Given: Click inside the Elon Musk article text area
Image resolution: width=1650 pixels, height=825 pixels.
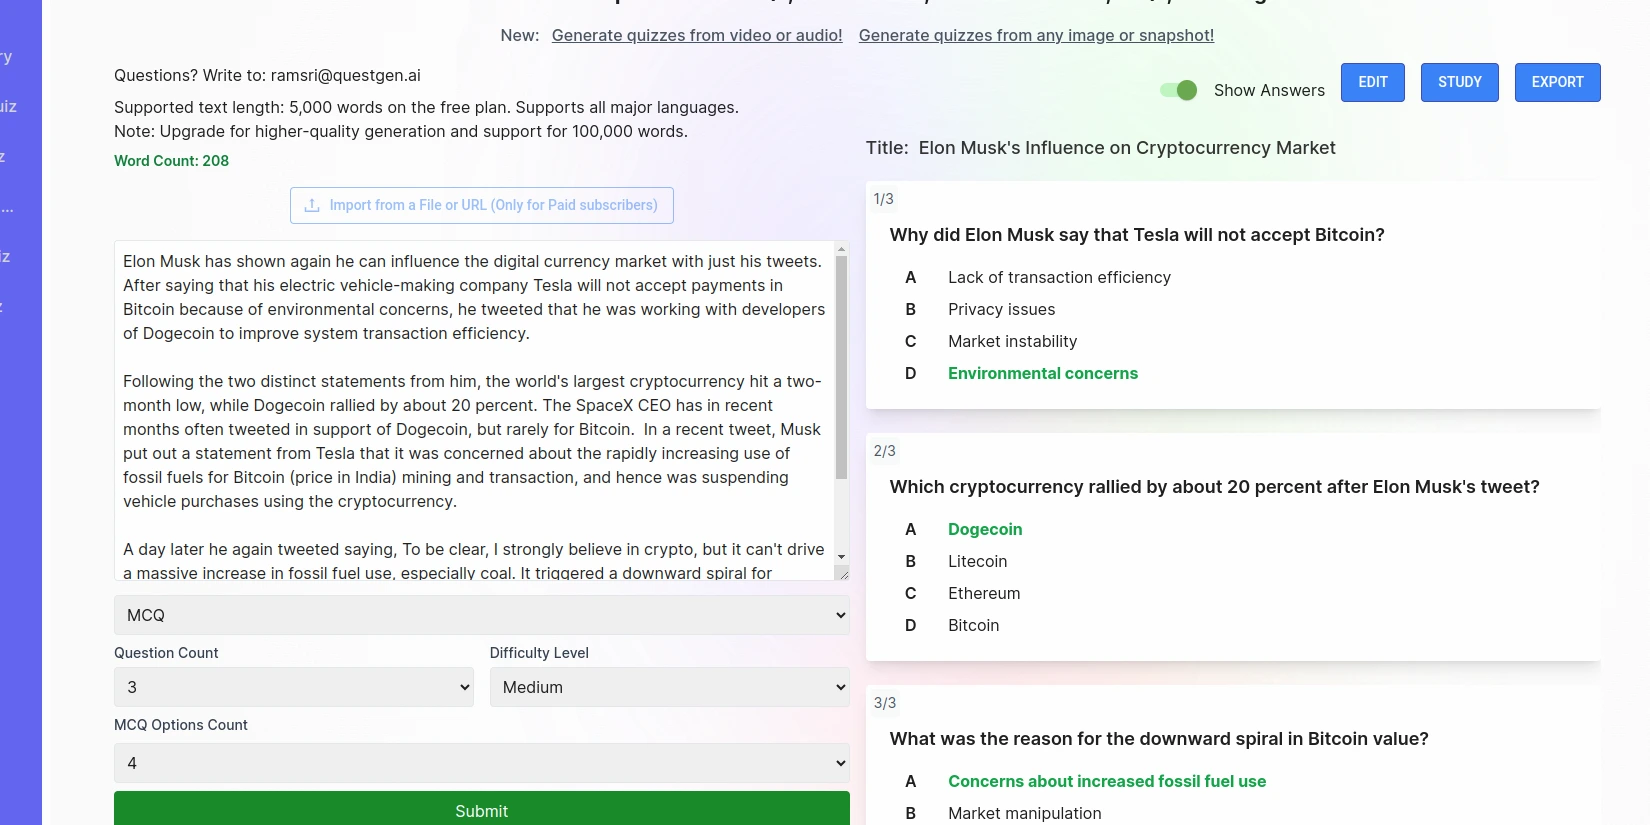Looking at the screenshot, I should coord(474,410).
